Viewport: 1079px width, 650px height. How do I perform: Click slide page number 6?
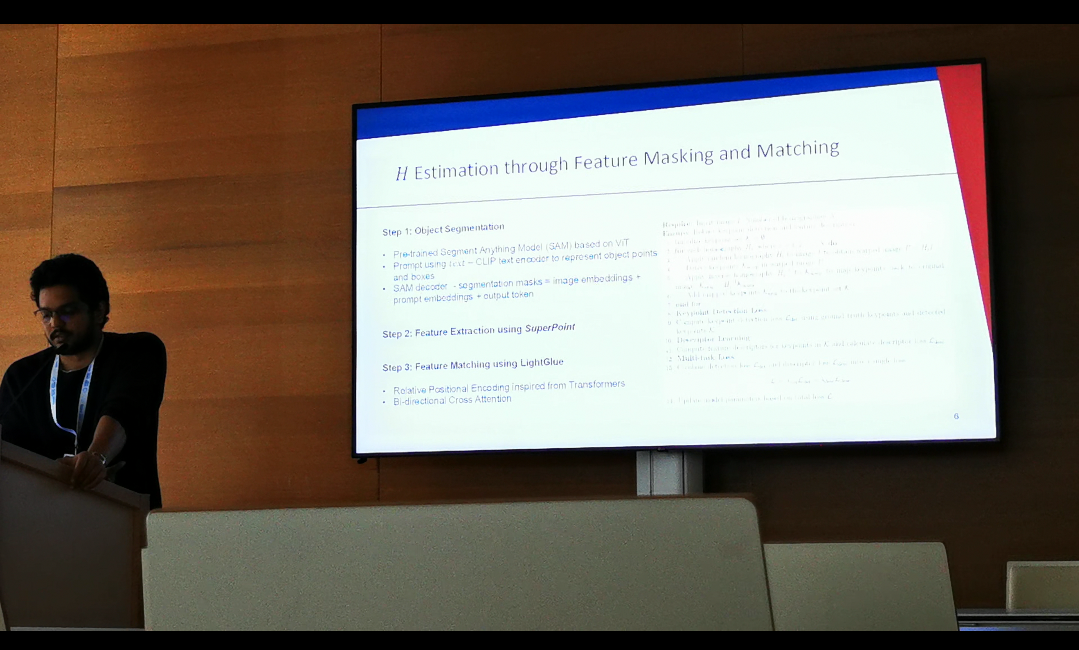click(956, 415)
